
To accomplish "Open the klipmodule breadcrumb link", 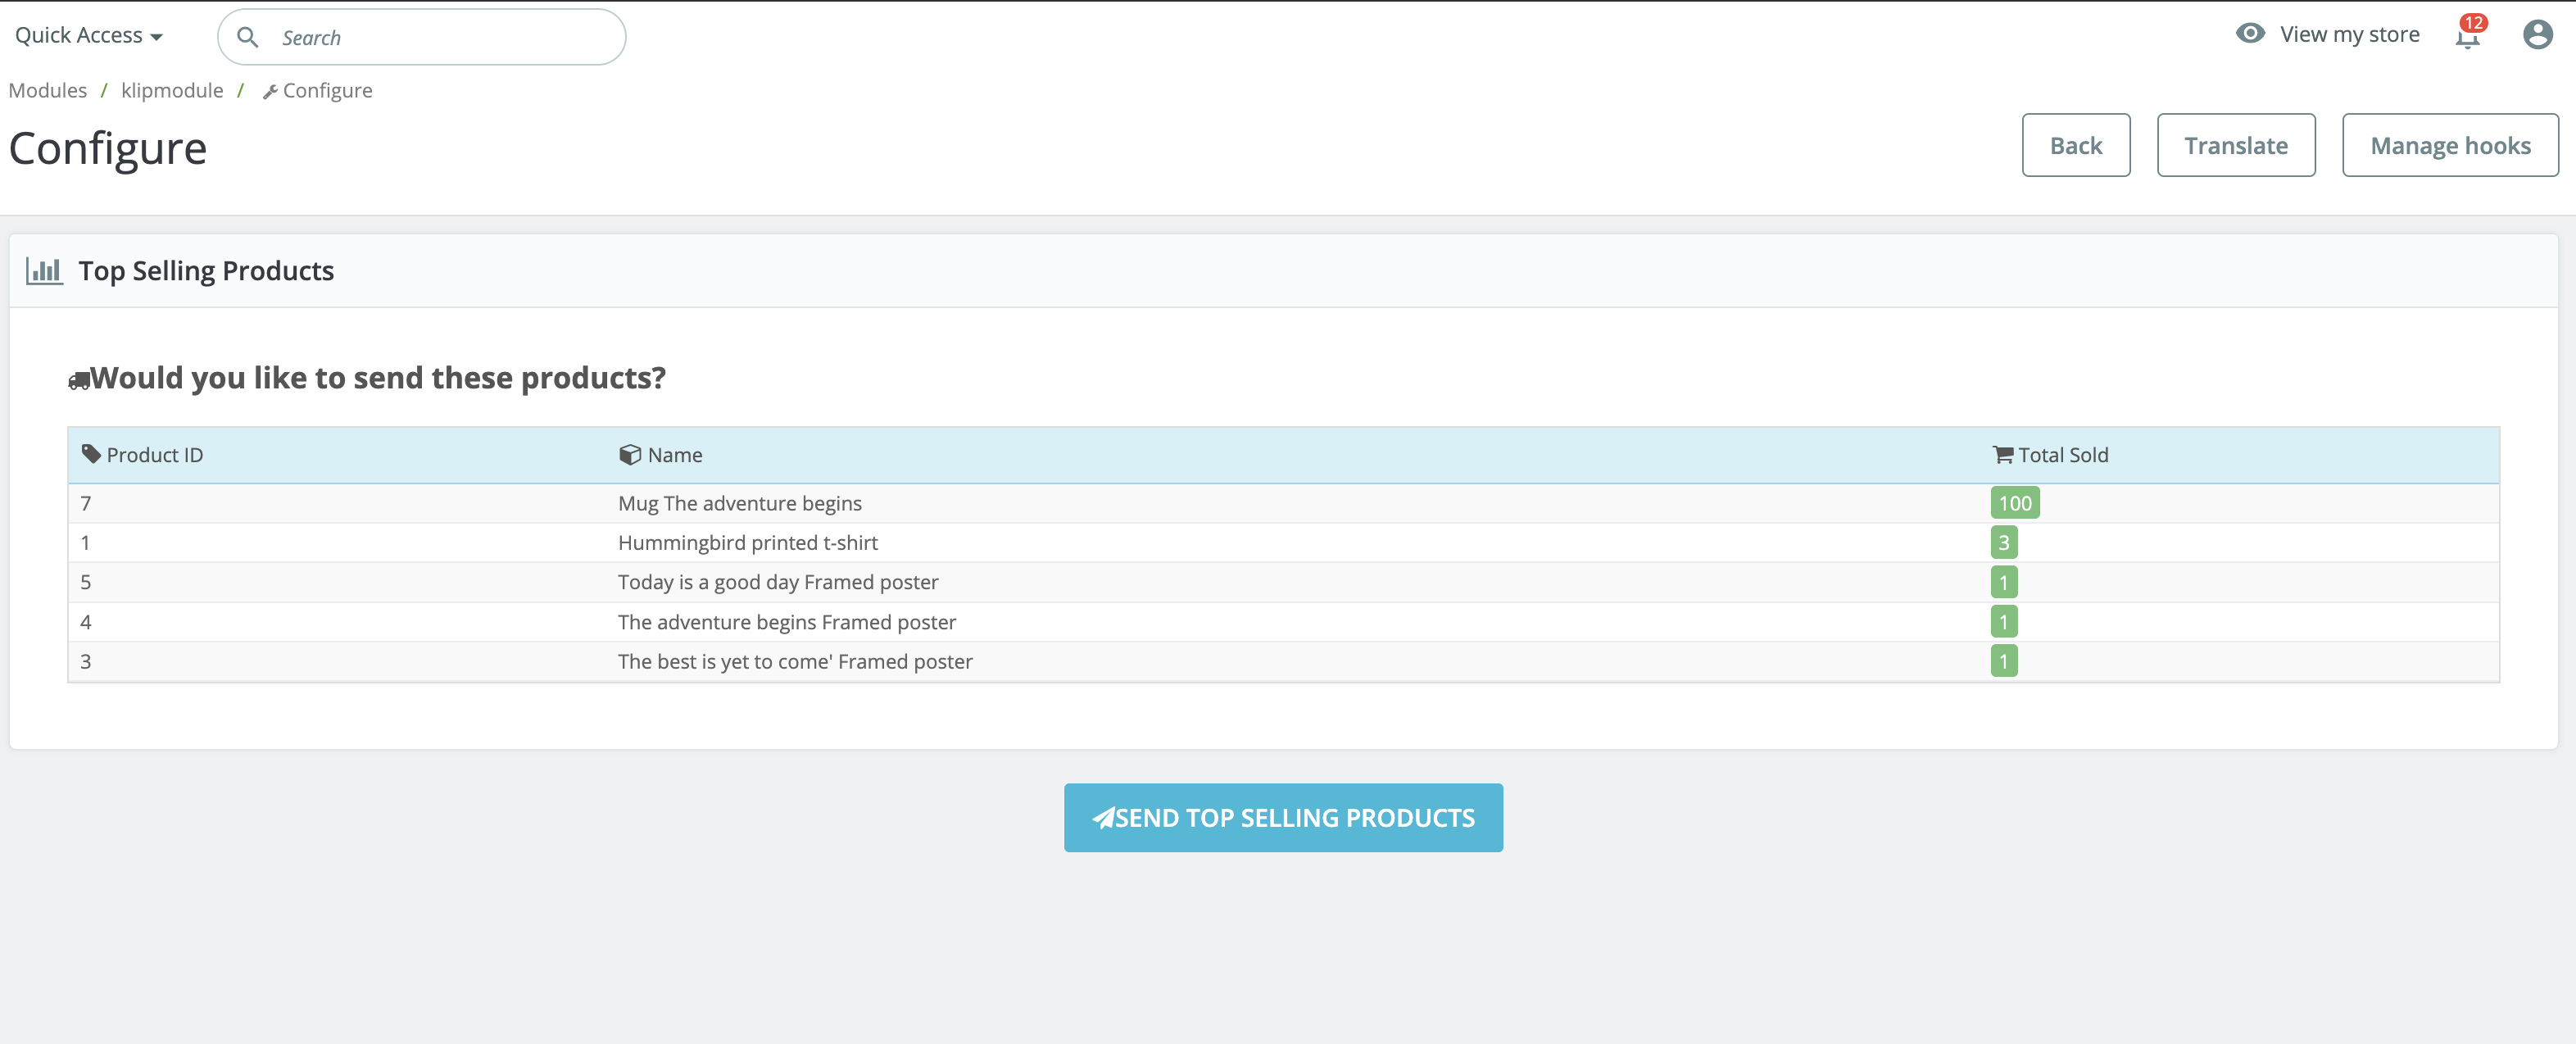I will coord(172,91).
